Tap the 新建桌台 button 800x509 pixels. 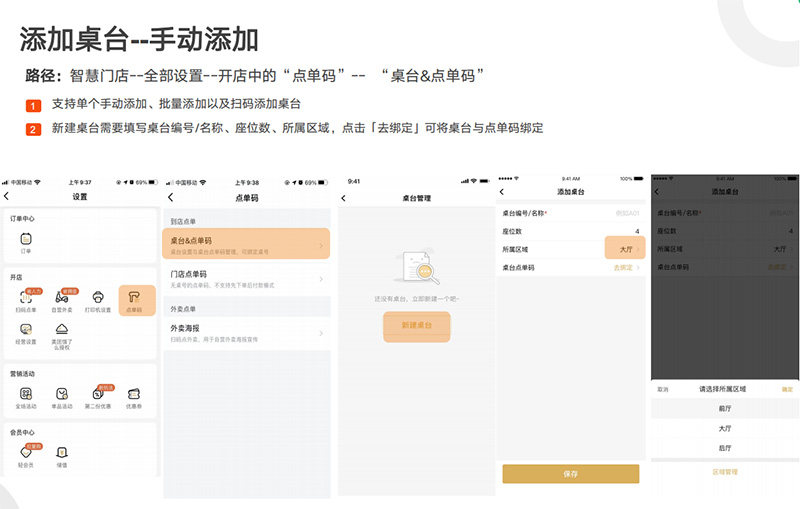coord(417,326)
